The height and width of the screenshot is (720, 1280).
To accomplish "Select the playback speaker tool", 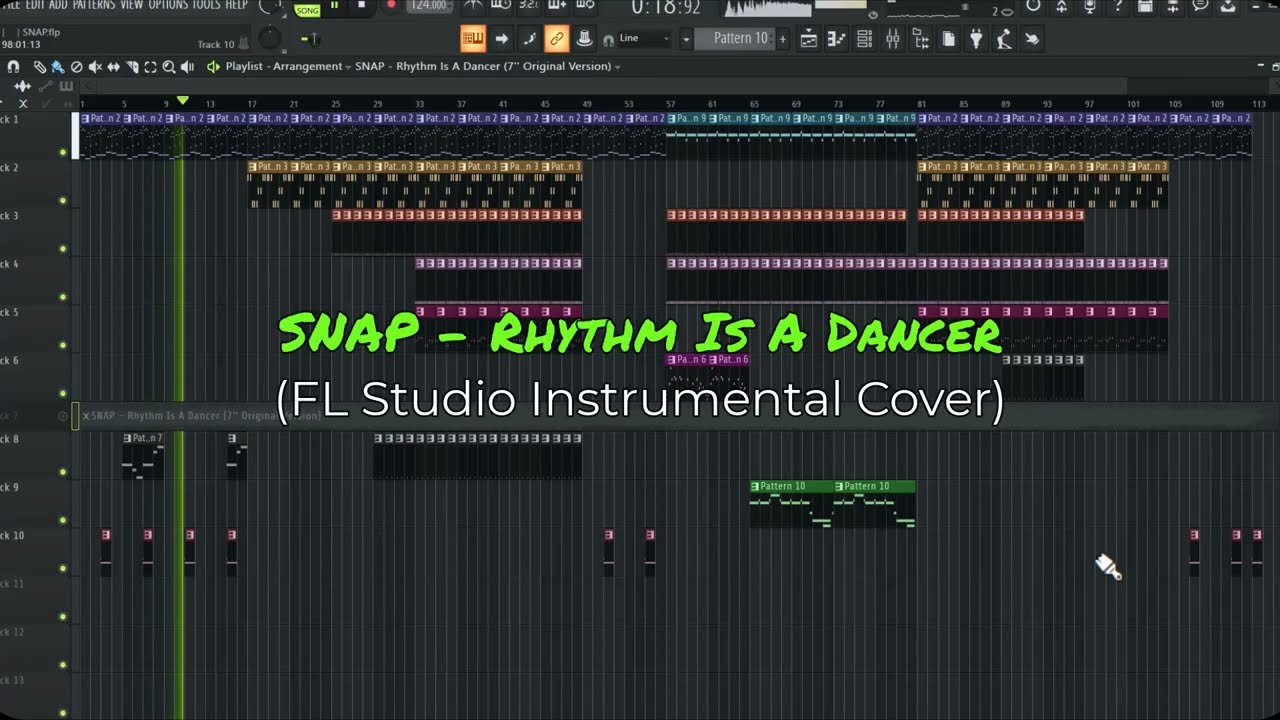I will click(187, 67).
